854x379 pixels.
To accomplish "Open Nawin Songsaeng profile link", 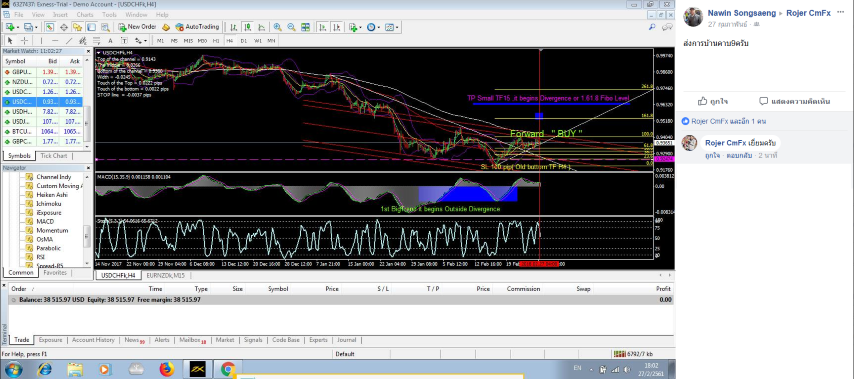I will (742, 13).
